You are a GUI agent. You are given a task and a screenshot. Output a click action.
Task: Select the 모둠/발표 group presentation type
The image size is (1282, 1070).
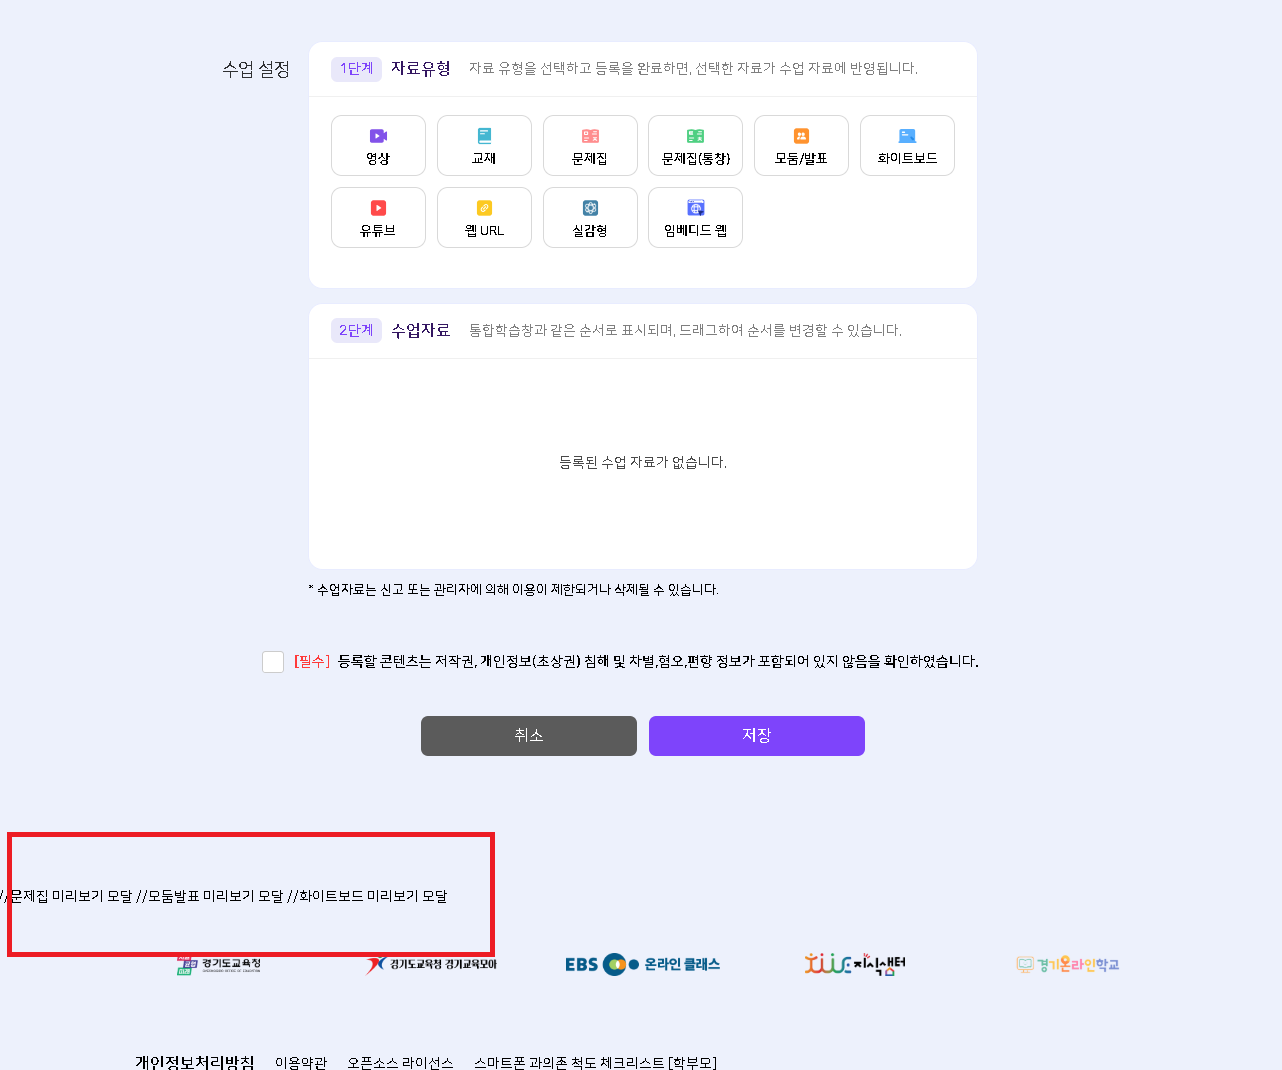(x=801, y=146)
